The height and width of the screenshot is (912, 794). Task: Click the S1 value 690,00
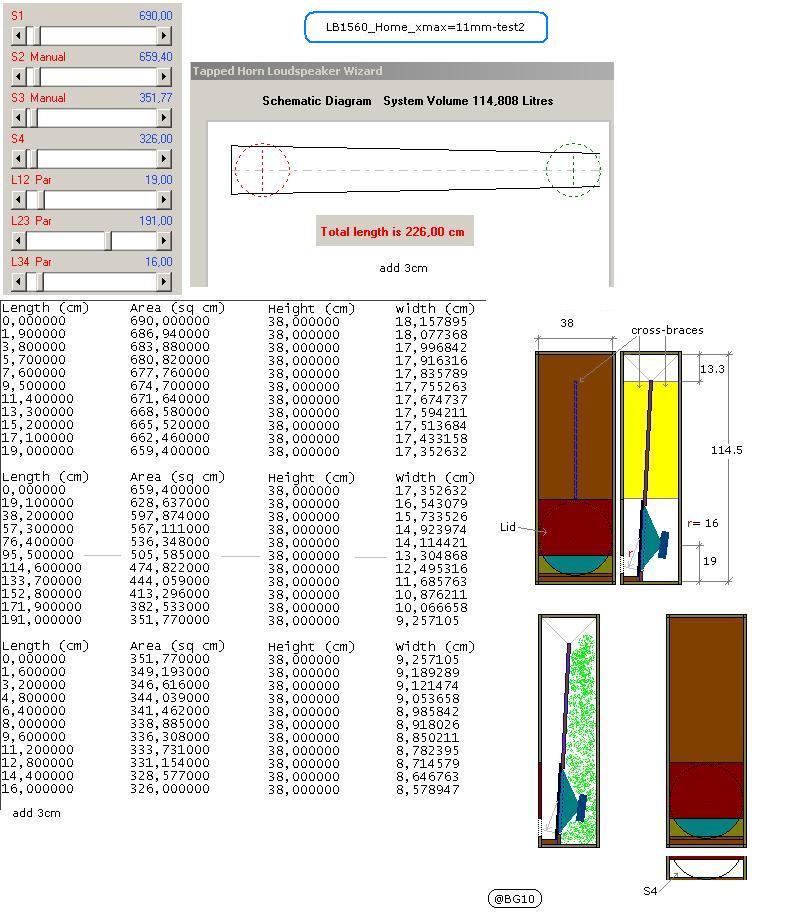tap(156, 16)
